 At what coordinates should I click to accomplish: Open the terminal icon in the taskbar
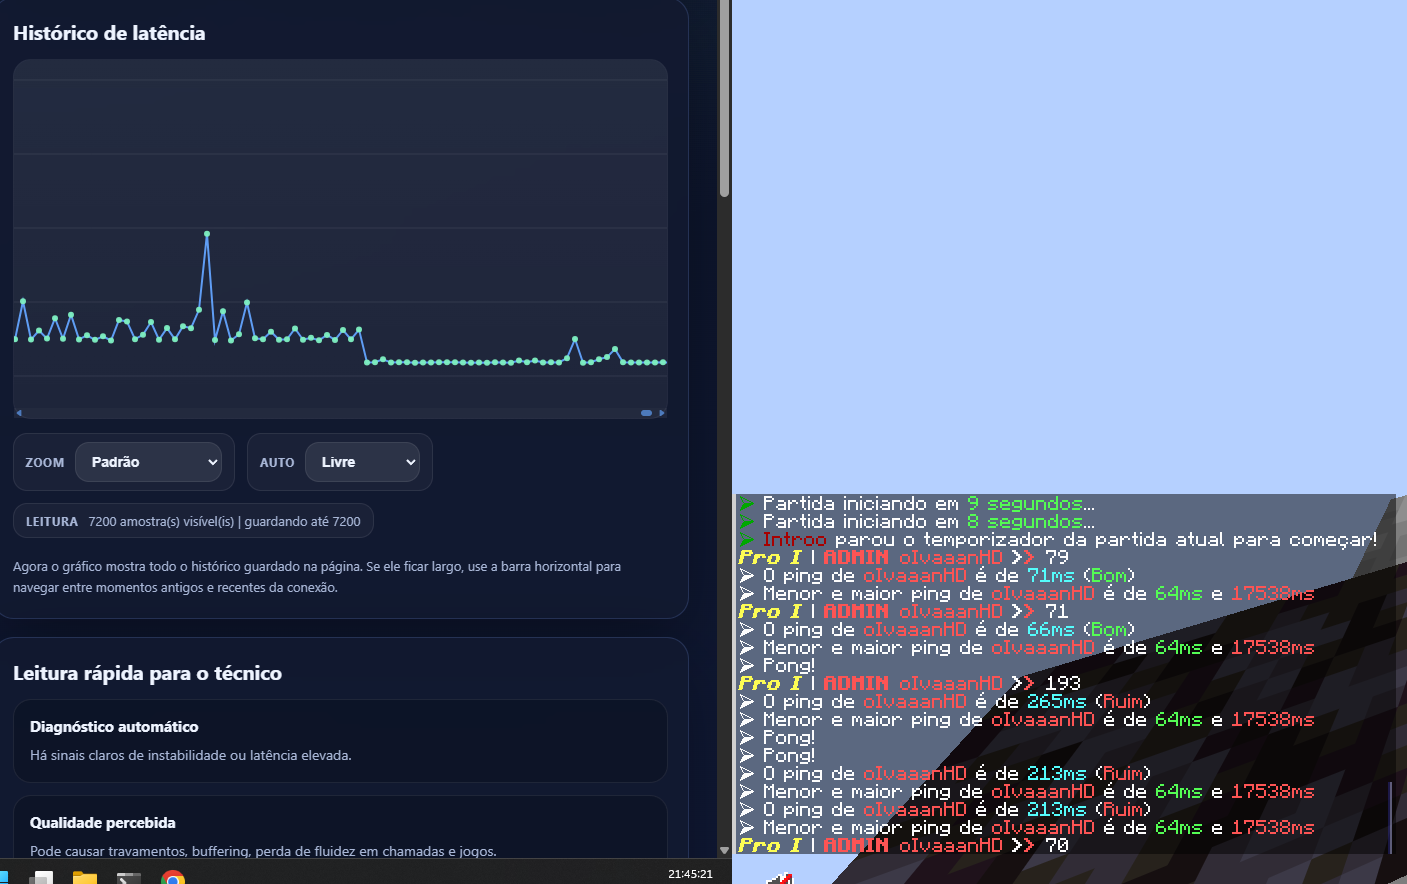128,876
